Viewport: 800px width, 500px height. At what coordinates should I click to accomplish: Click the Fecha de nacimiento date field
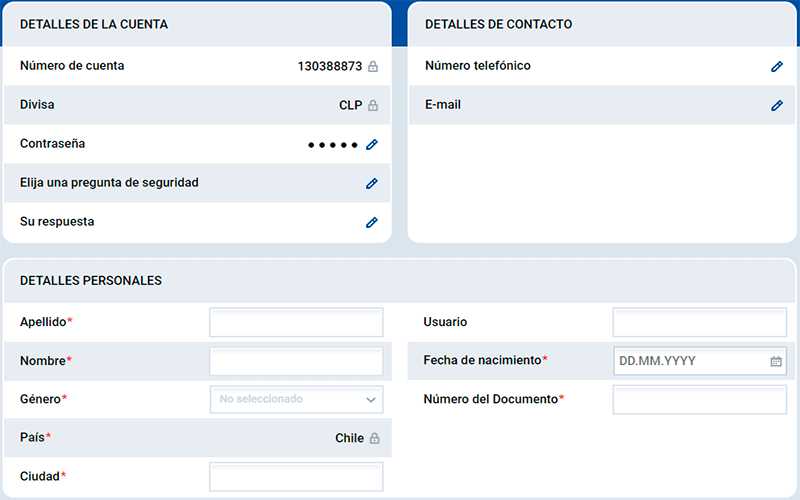pyautogui.click(x=690, y=361)
